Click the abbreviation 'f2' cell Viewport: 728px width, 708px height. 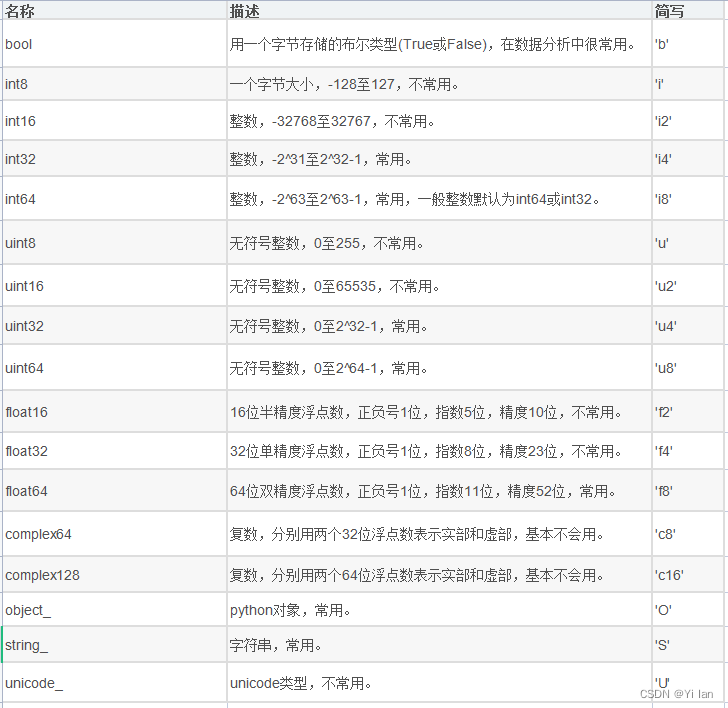688,412
